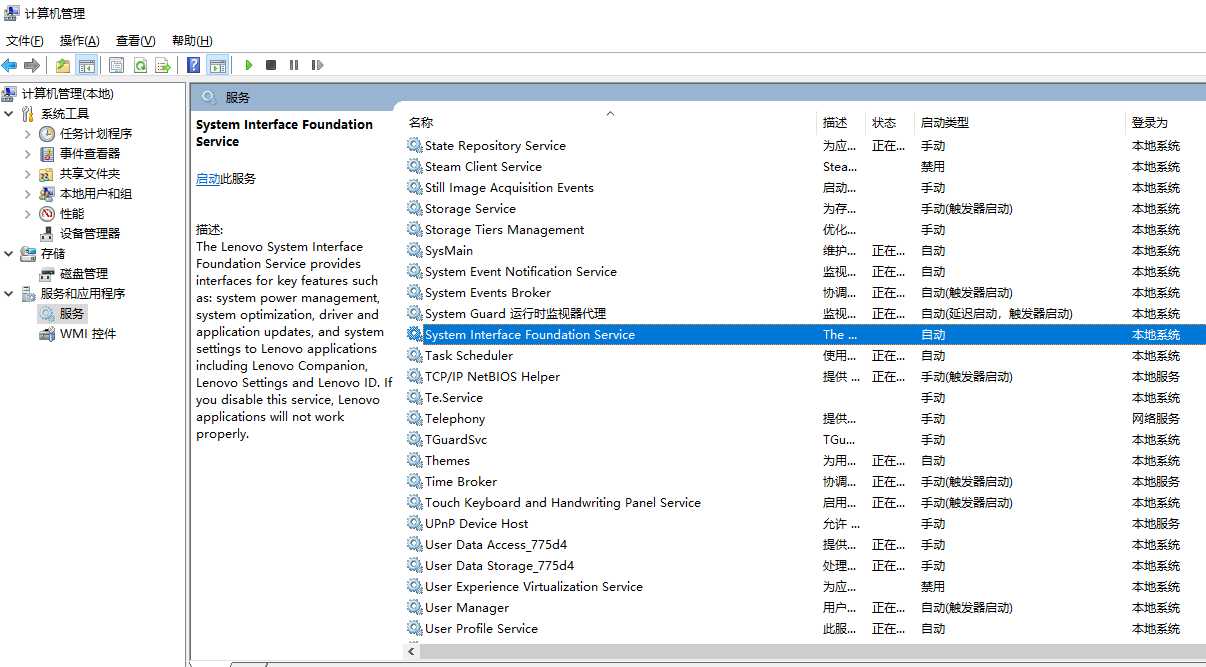Click the horizontal scrollbar left arrow

click(411, 651)
